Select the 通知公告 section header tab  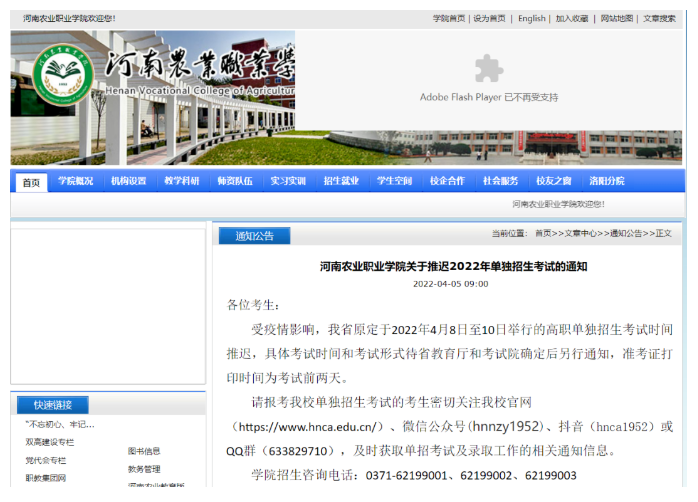(254, 236)
